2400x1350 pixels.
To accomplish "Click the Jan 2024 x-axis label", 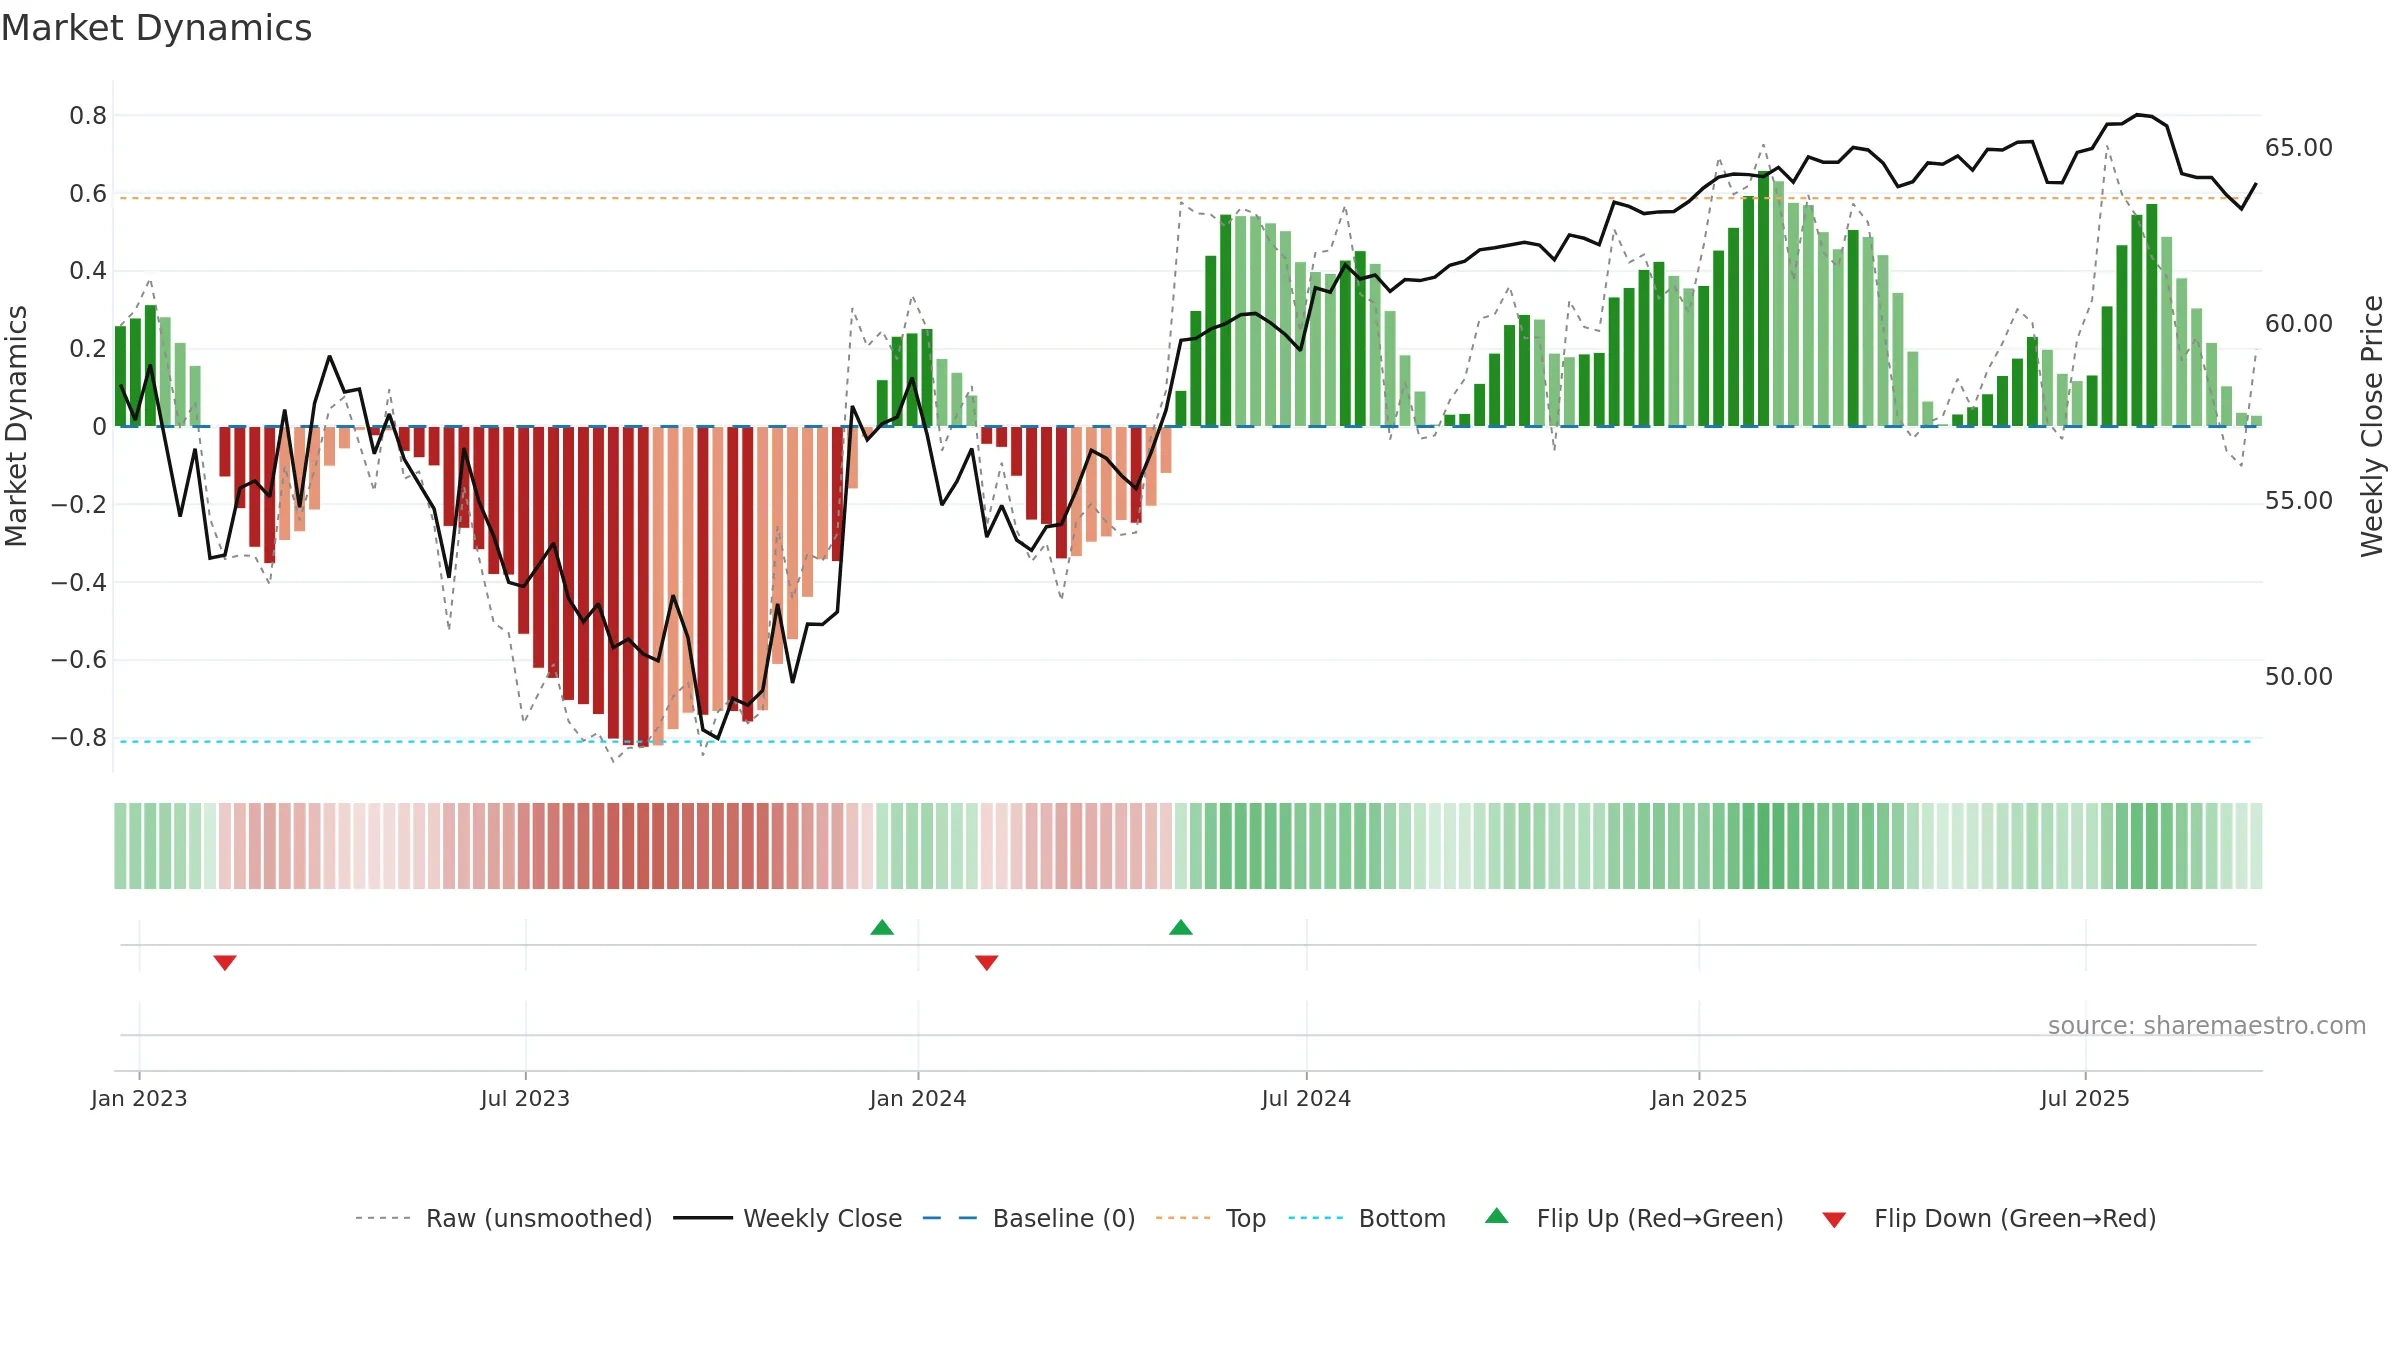I will point(918,1098).
